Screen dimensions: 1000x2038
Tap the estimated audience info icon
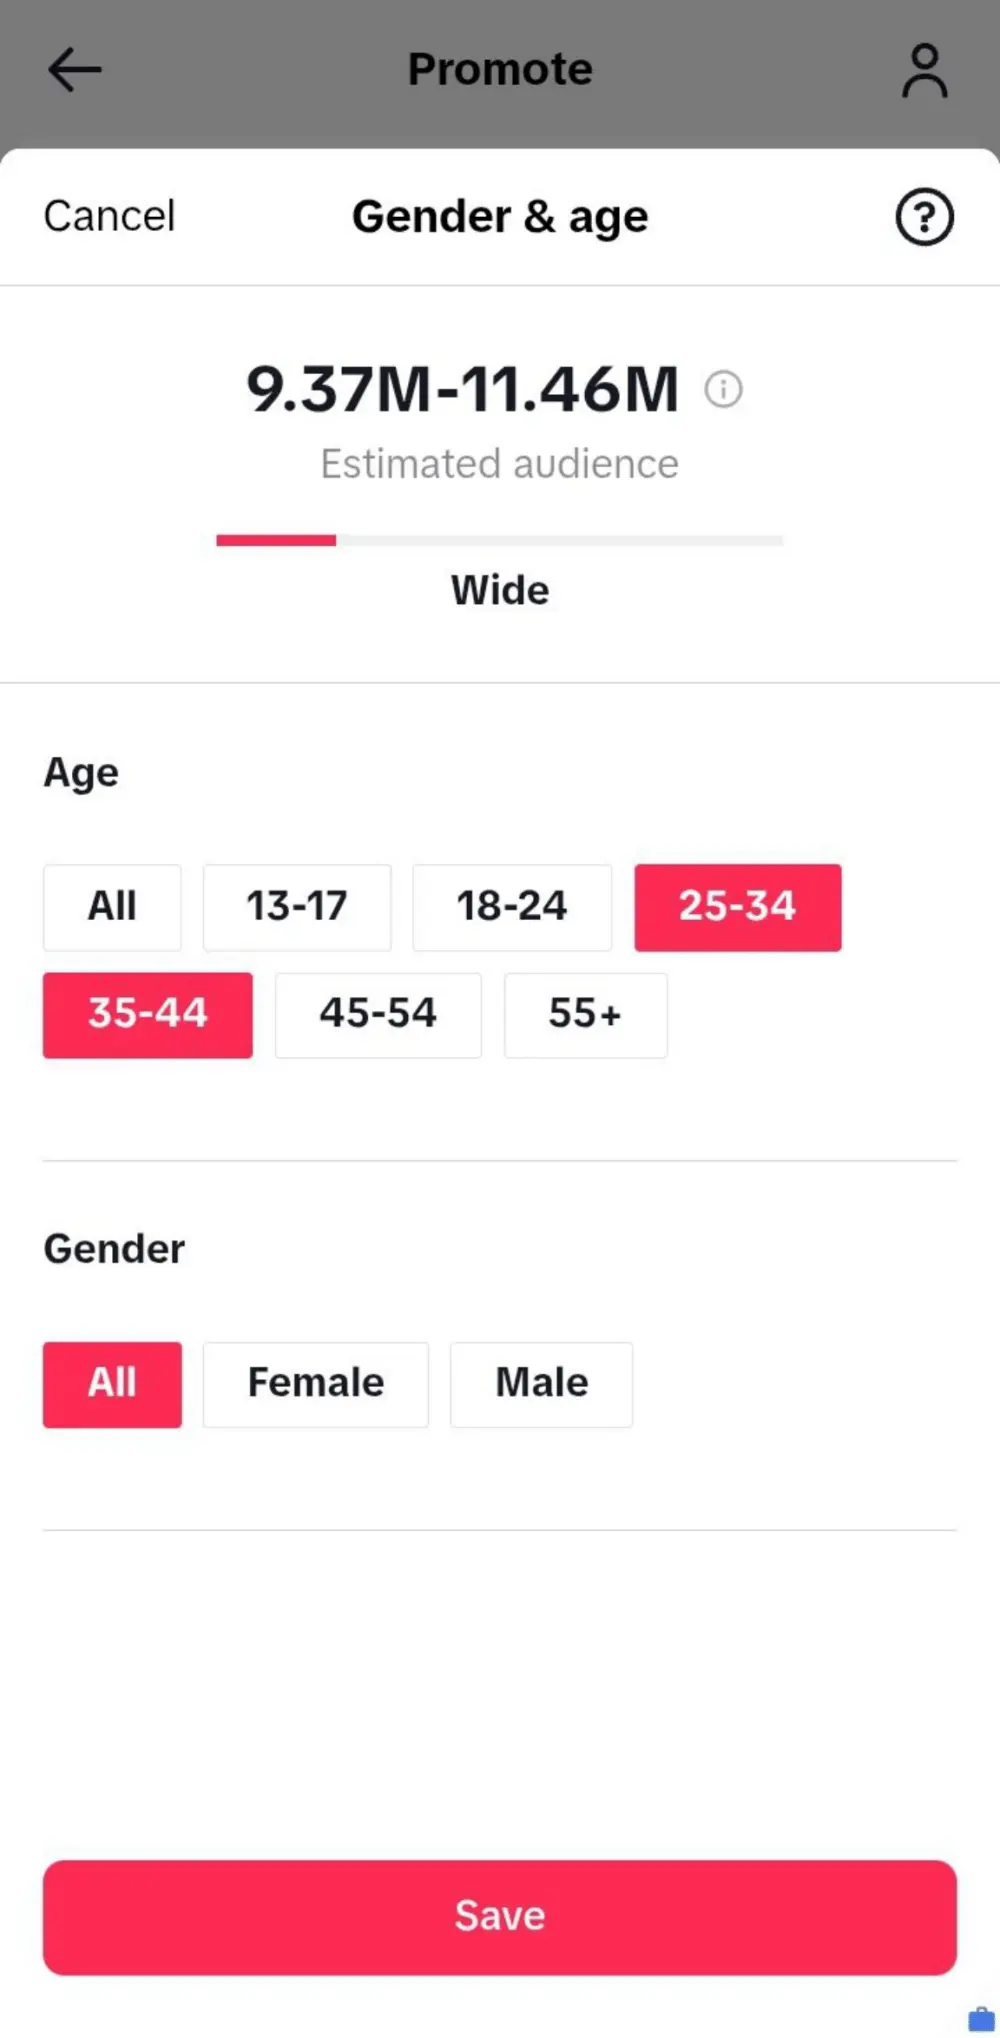(723, 389)
